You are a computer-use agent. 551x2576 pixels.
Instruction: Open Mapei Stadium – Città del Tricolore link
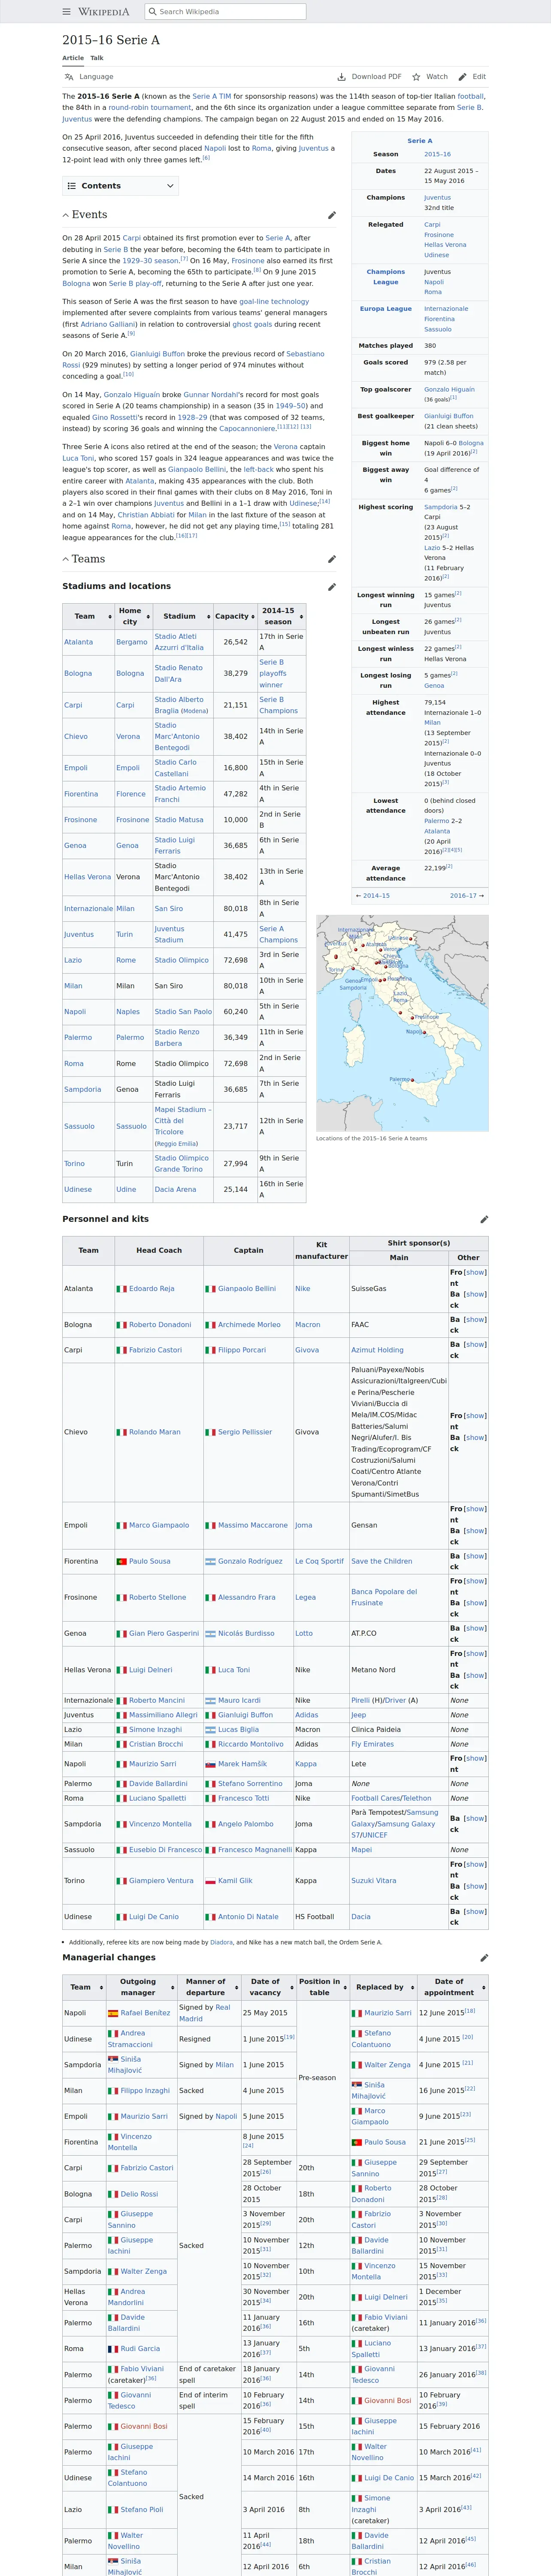click(182, 1121)
